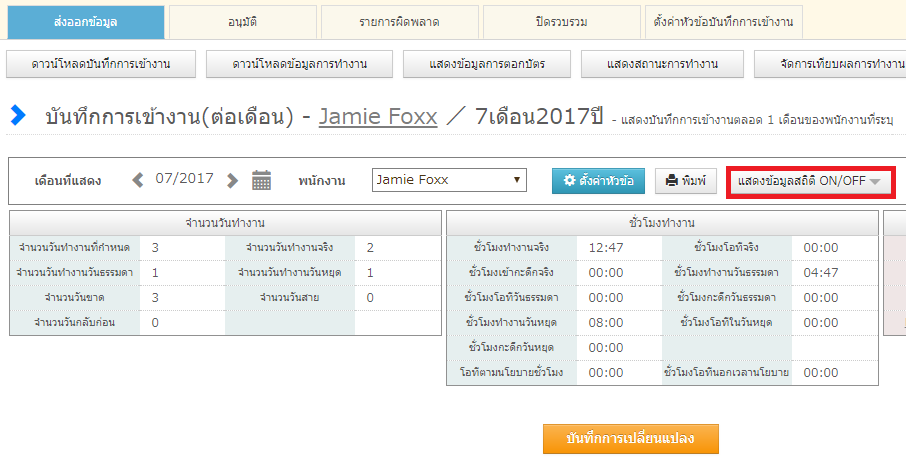The height and width of the screenshot is (473, 906).
Task: Open ตั้งค่าหัวข้อบันทึกการเข้างาน tab
Action: coord(723,22)
